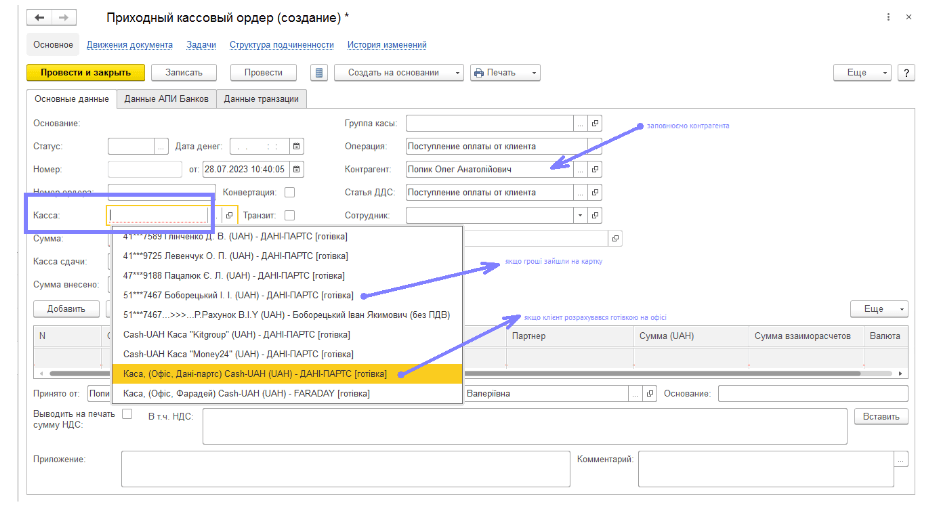Check Выводить на печать сумму НДС
Viewport: 928px width, 508px height.
pyautogui.click(x=127, y=414)
